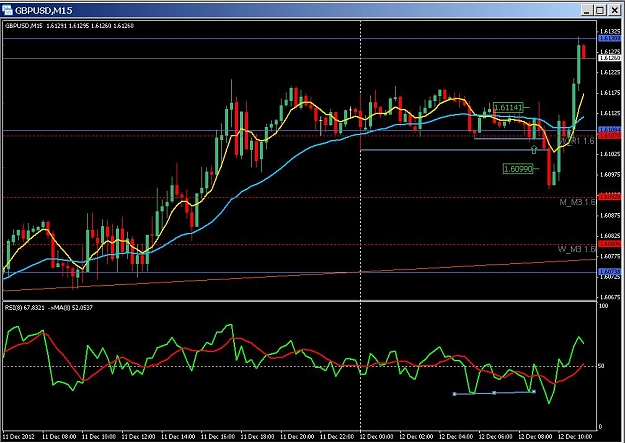
Task: Select the 1.60990 price label box
Action: [x=518, y=169]
